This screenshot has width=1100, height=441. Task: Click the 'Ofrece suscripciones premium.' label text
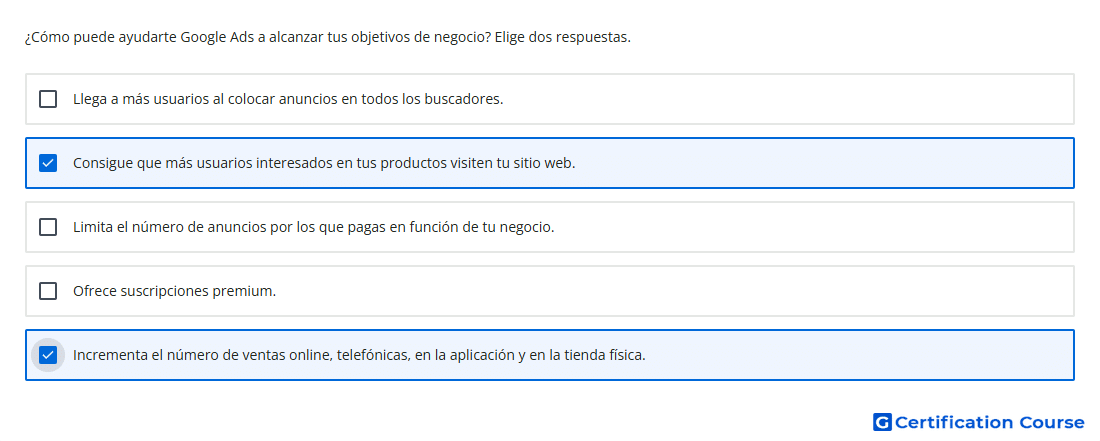[175, 291]
